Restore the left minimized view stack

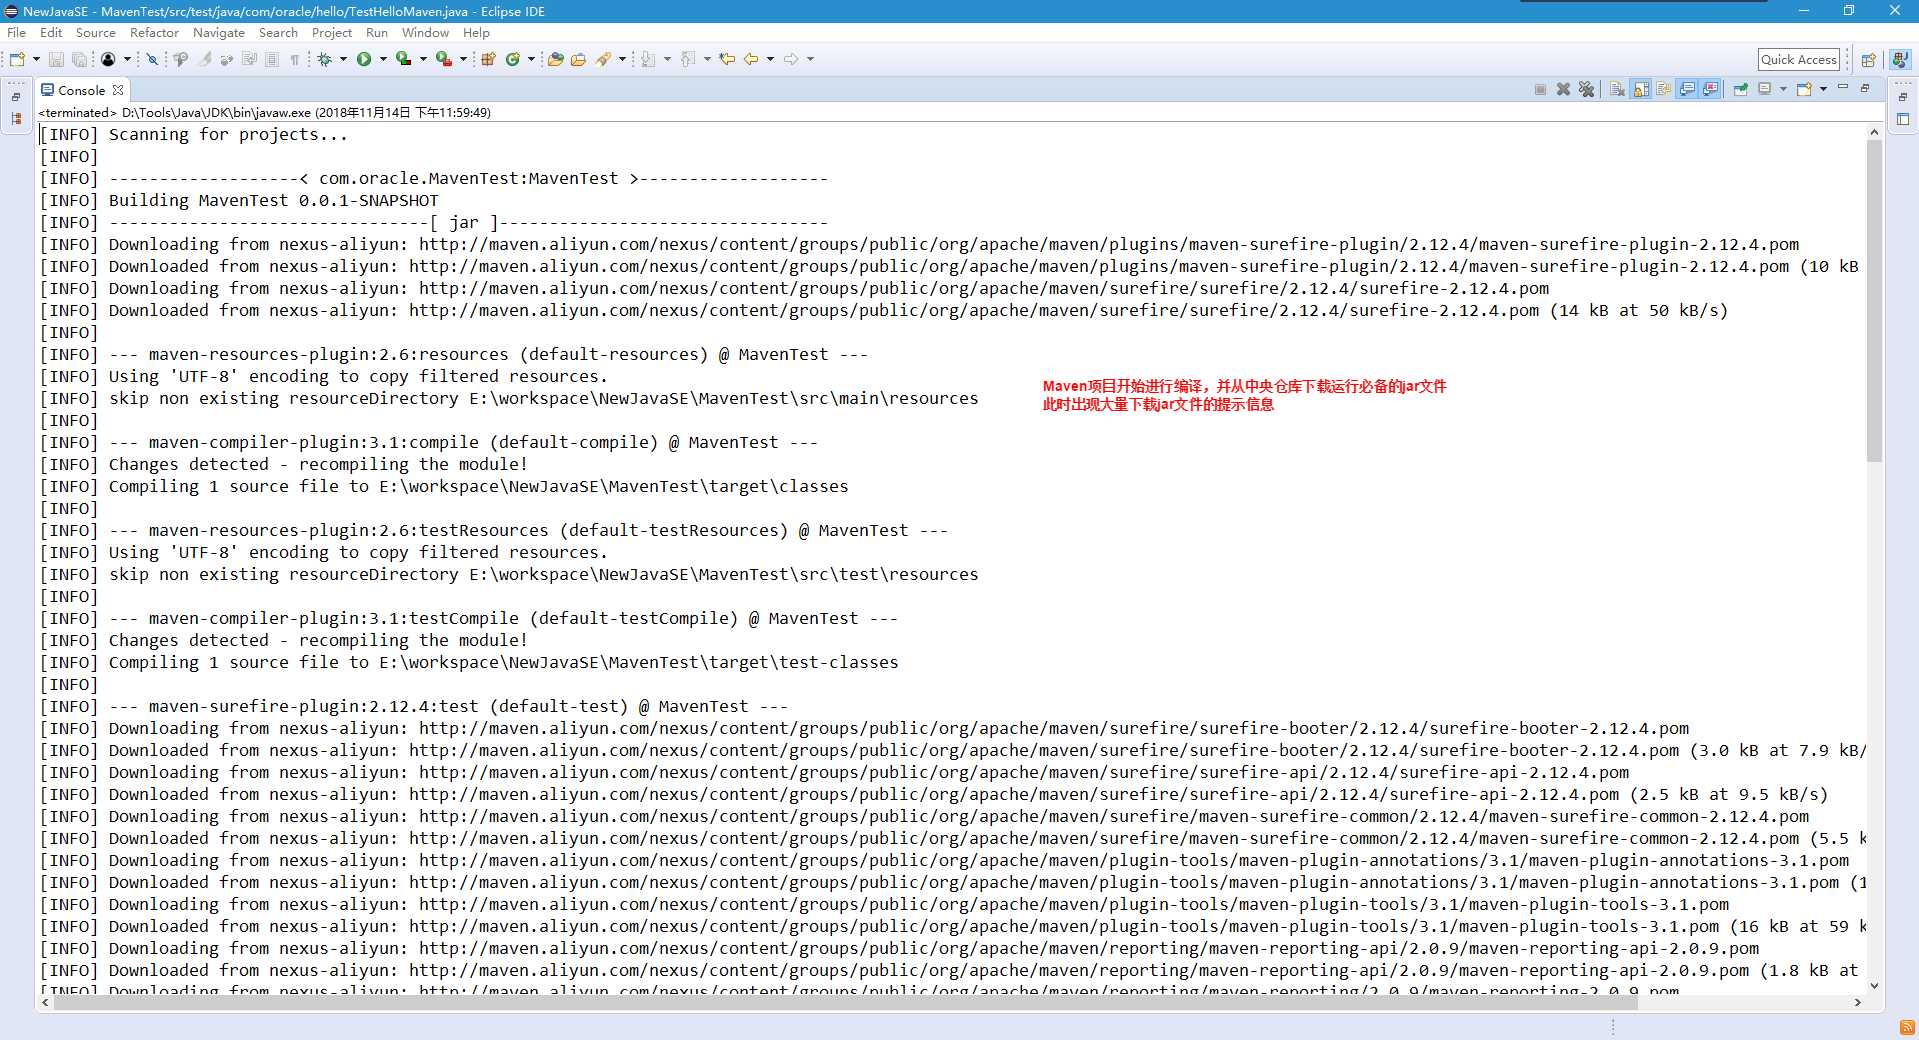pos(16,97)
